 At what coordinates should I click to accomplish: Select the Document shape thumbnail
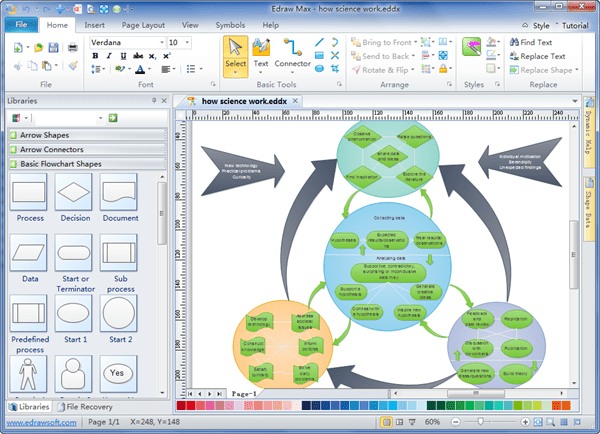pos(119,192)
